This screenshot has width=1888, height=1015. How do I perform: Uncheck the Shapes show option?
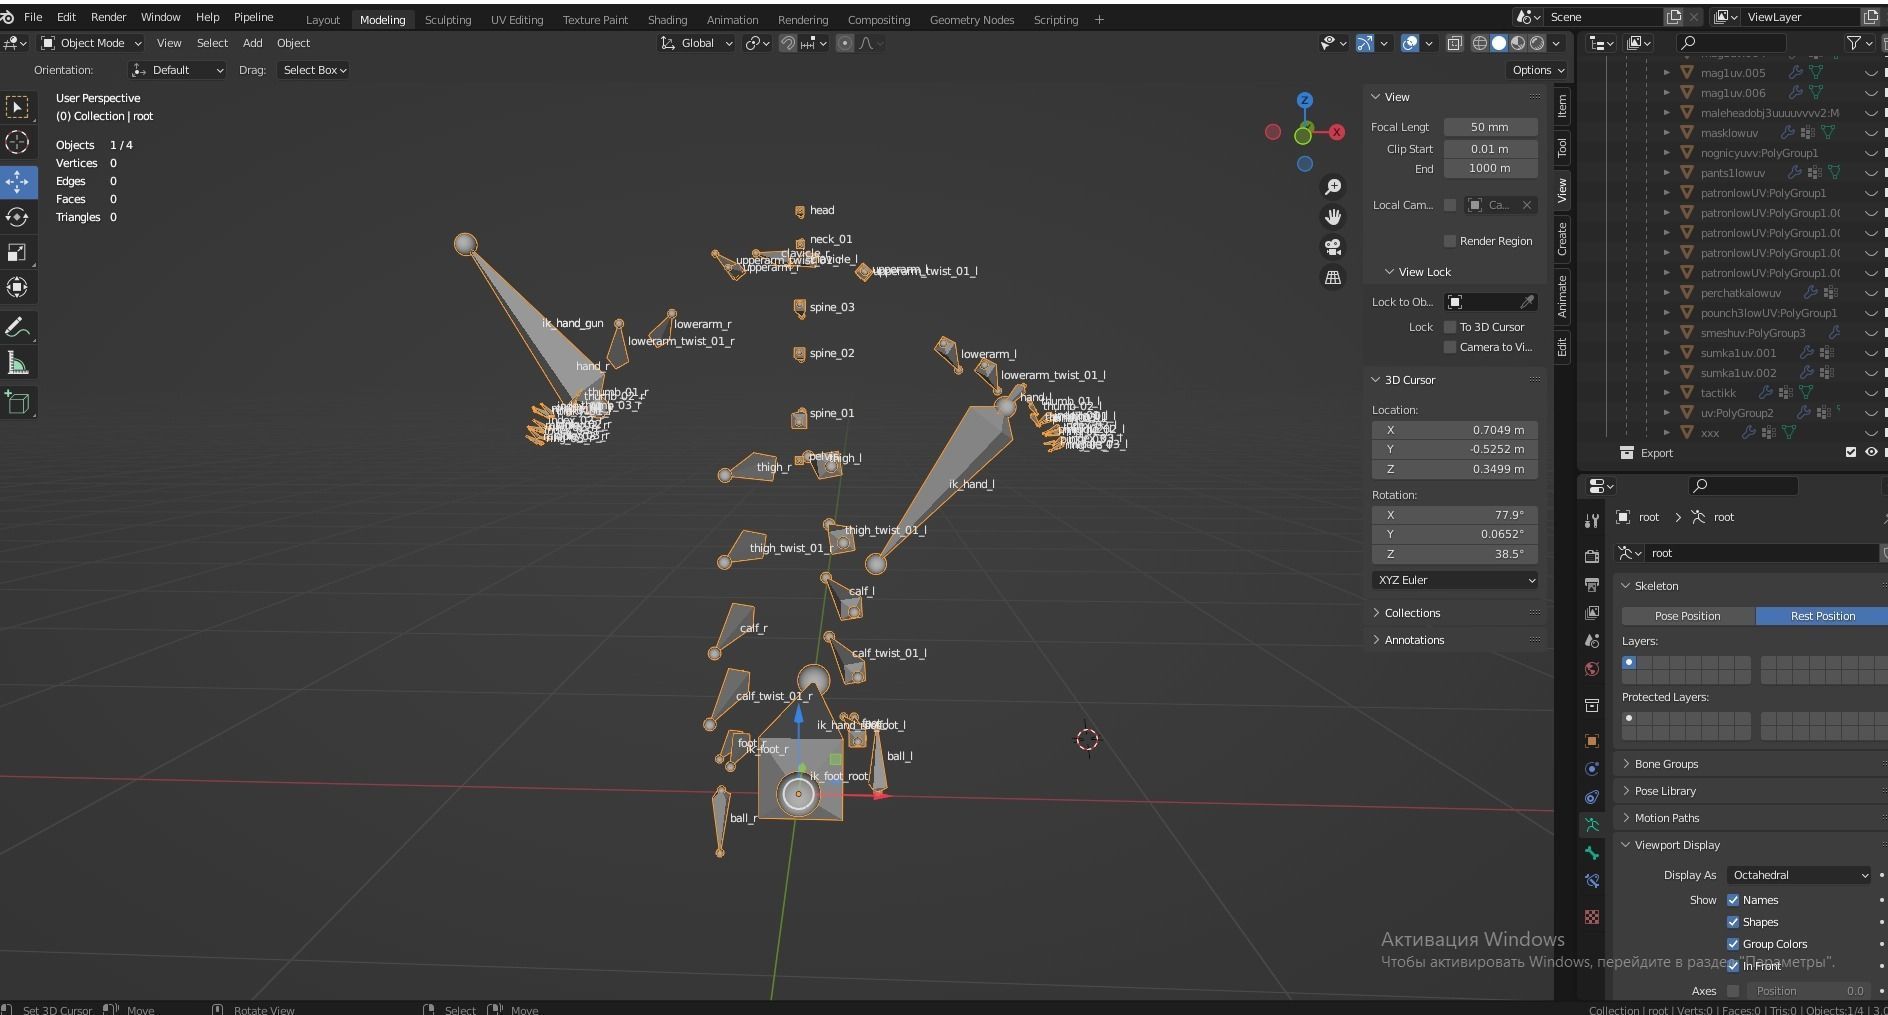[1733, 922]
